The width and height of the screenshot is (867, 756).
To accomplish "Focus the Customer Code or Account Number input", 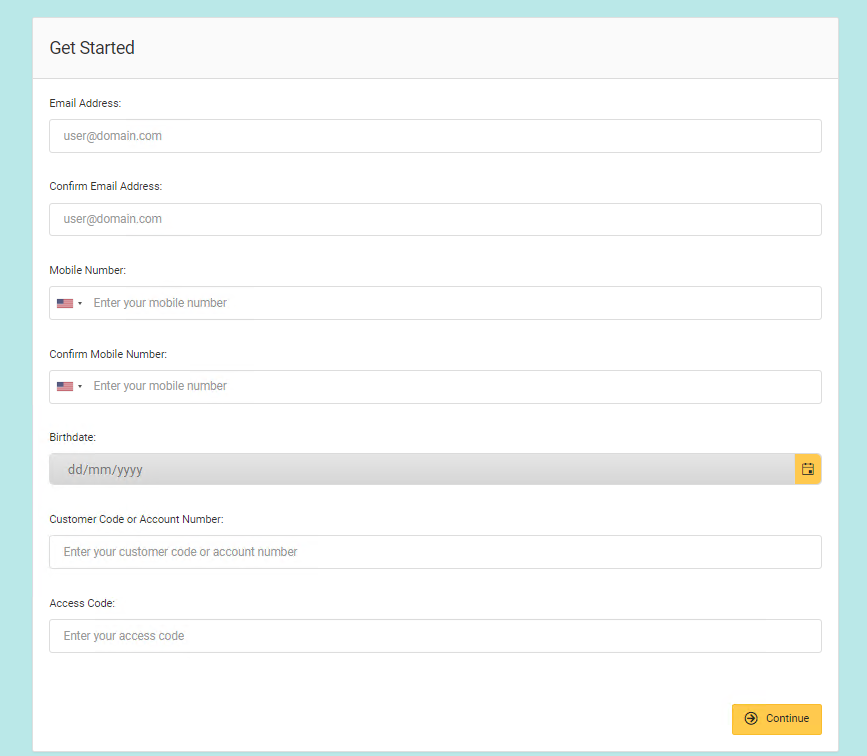I will point(435,552).
